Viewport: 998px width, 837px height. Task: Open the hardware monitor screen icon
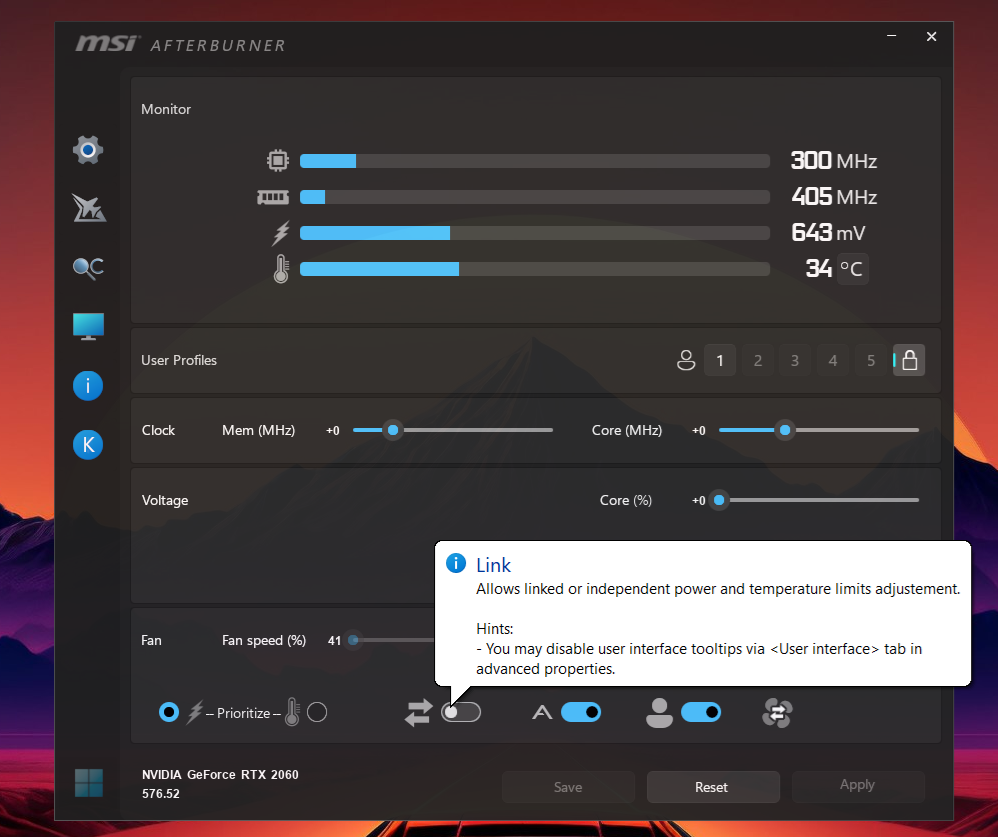pos(88,327)
